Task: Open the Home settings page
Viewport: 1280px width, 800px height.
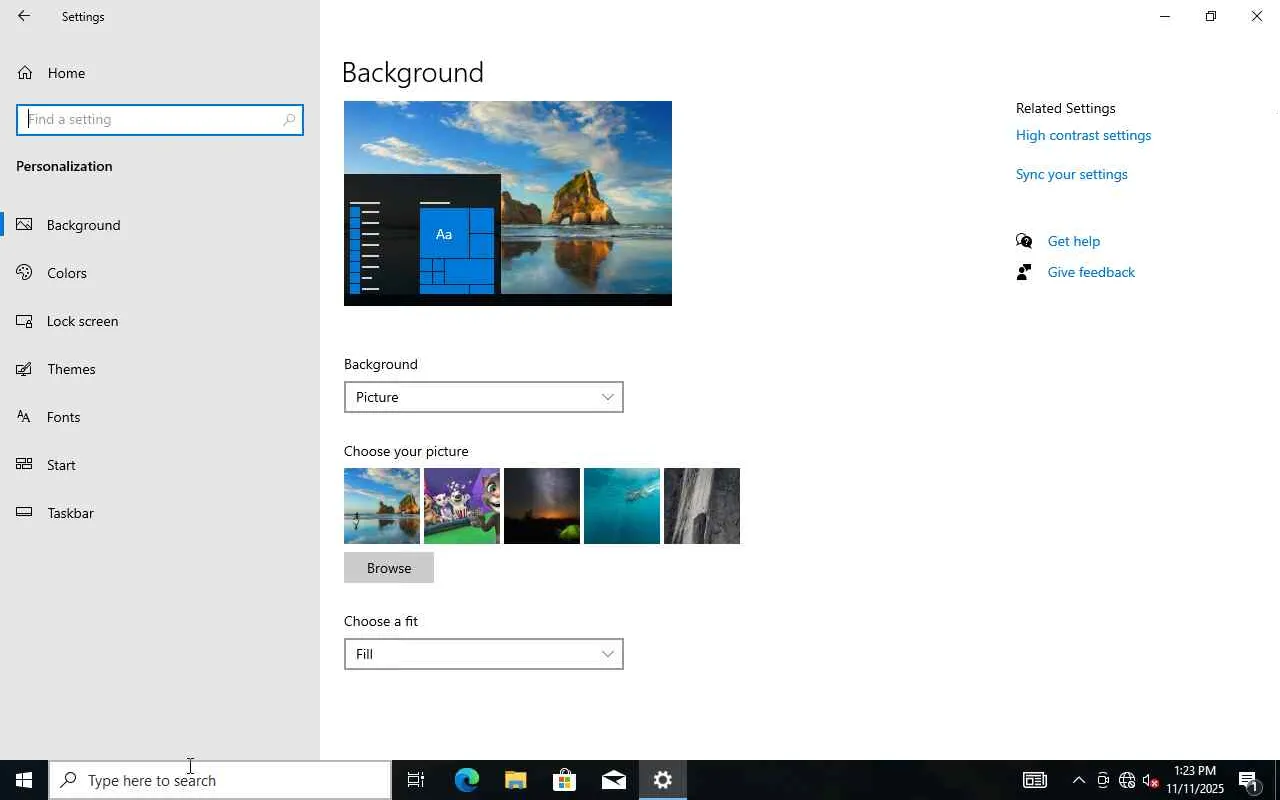Action: coord(160,73)
